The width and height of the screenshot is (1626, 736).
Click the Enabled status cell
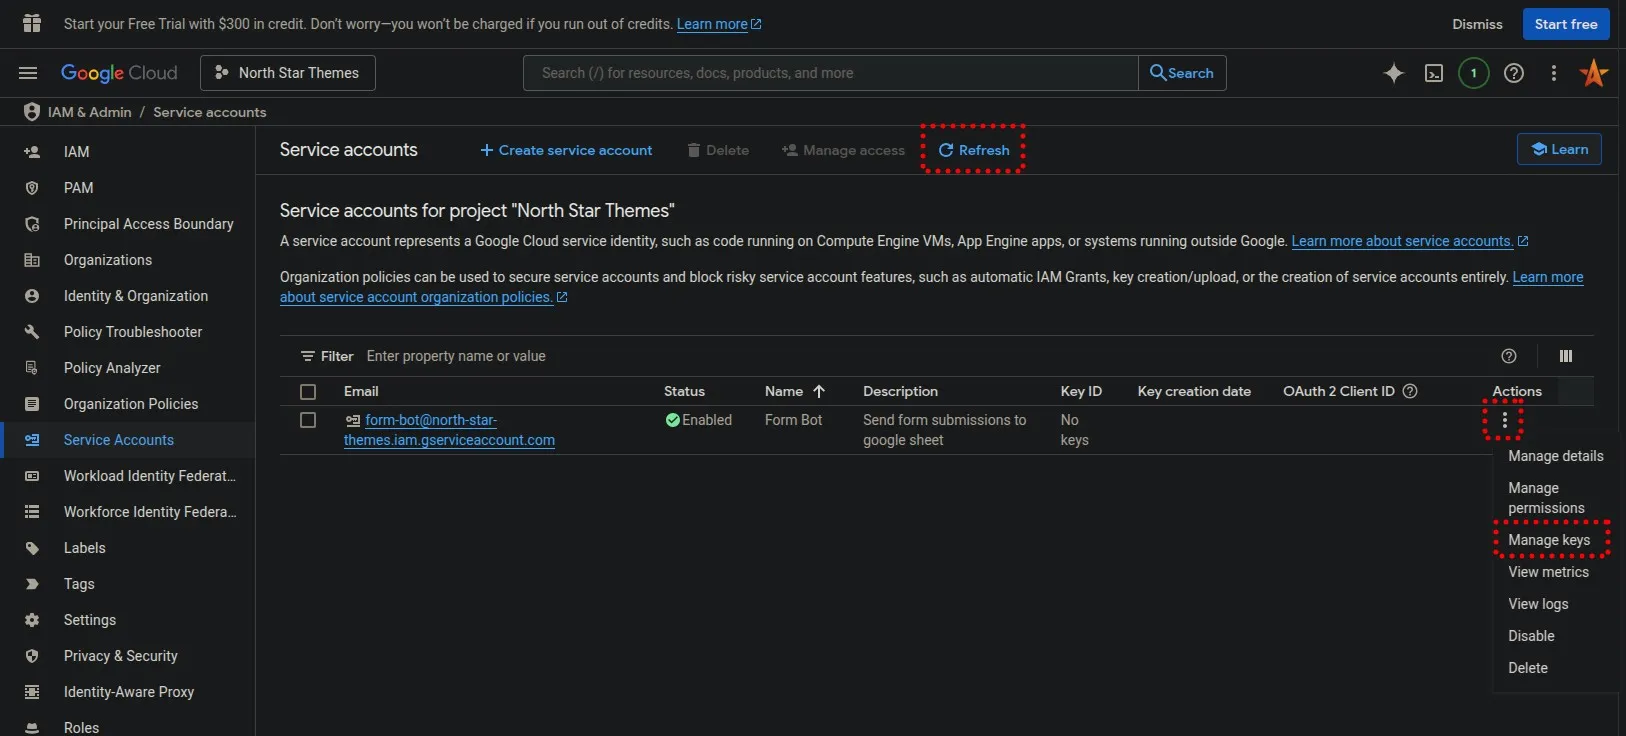(x=698, y=420)
